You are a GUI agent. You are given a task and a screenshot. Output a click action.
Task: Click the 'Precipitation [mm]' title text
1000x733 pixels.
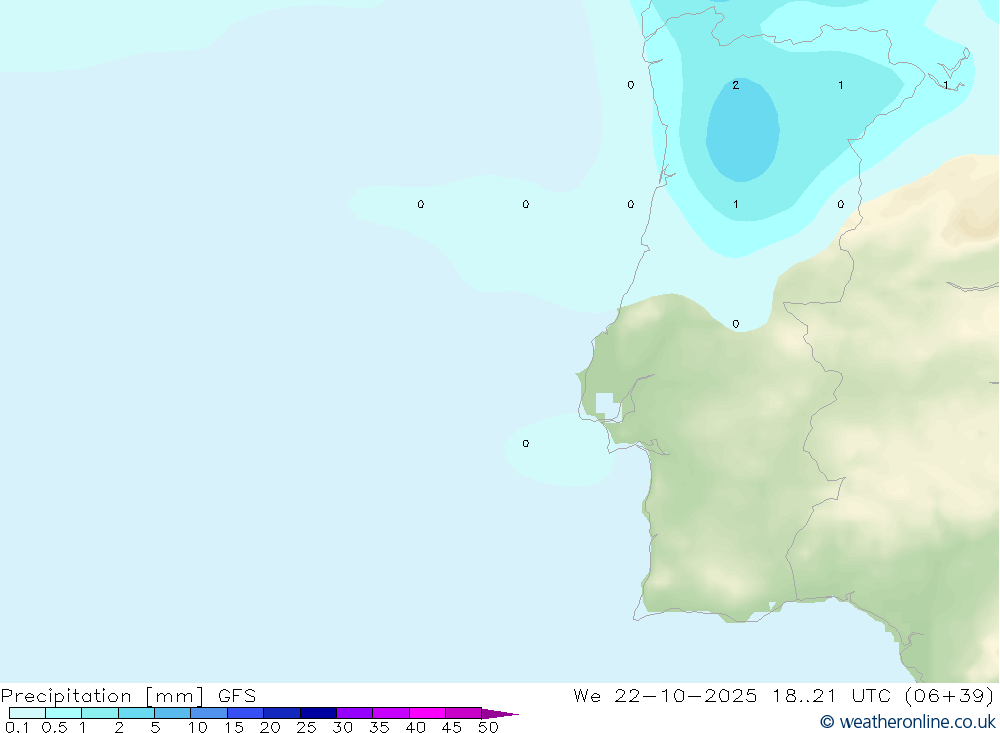coord(103,696)
